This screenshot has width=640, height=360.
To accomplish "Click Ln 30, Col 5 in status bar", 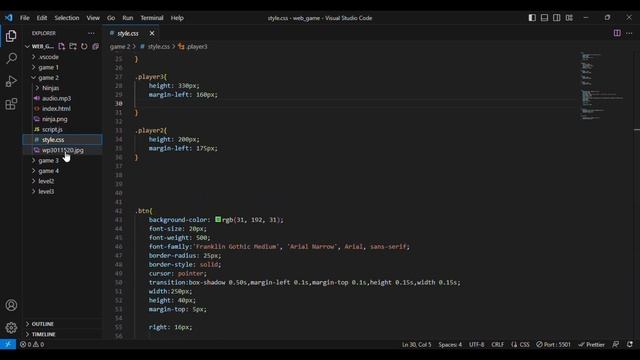I will point(416,344).
